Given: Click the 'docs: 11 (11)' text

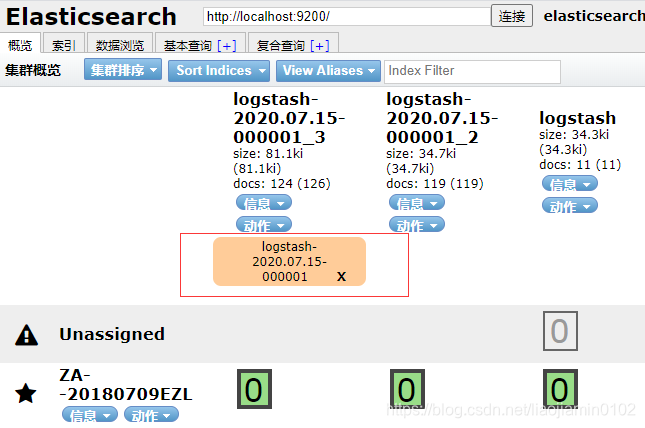Looking at the screenshot, I should (x=580, y=165).
